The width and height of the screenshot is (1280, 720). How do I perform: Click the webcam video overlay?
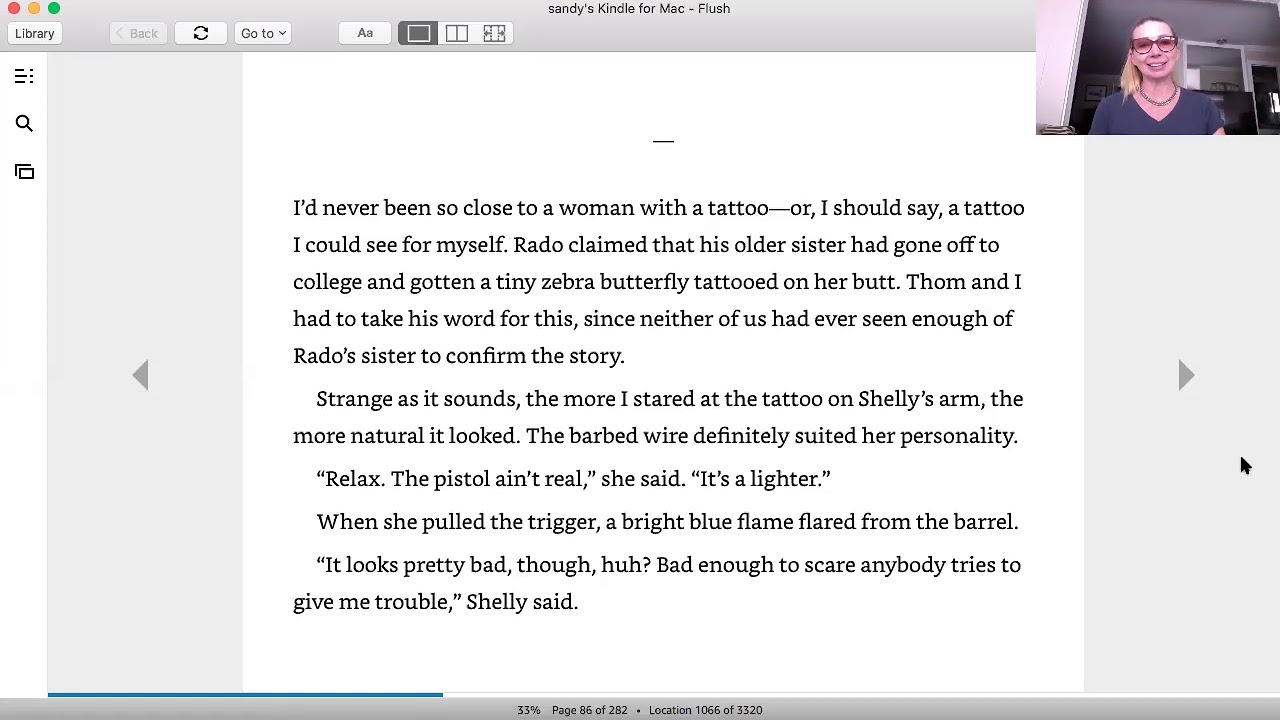click(x=1158, y=67)
